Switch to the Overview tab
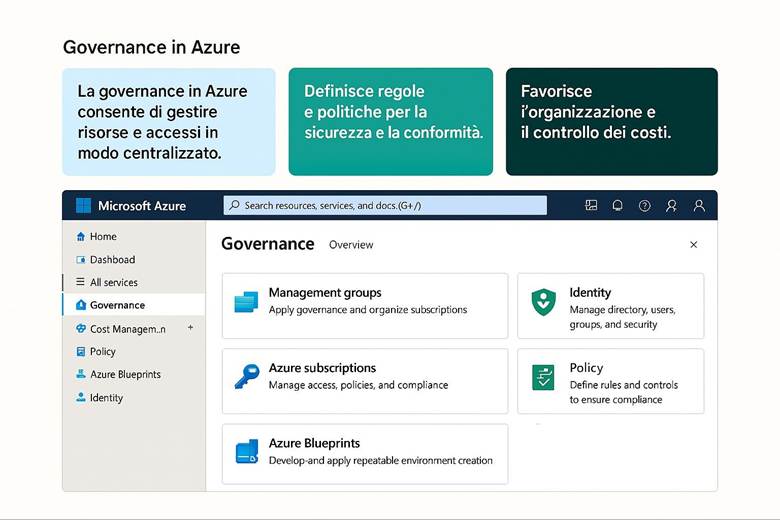This screenshot has height=520, width=780. point(351,245)
